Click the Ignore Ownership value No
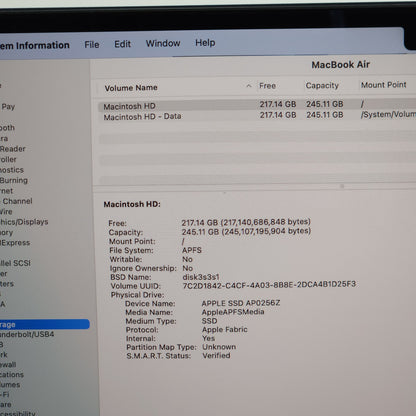Viewport: 416px width, 416px height. click(x=188, y=268)
